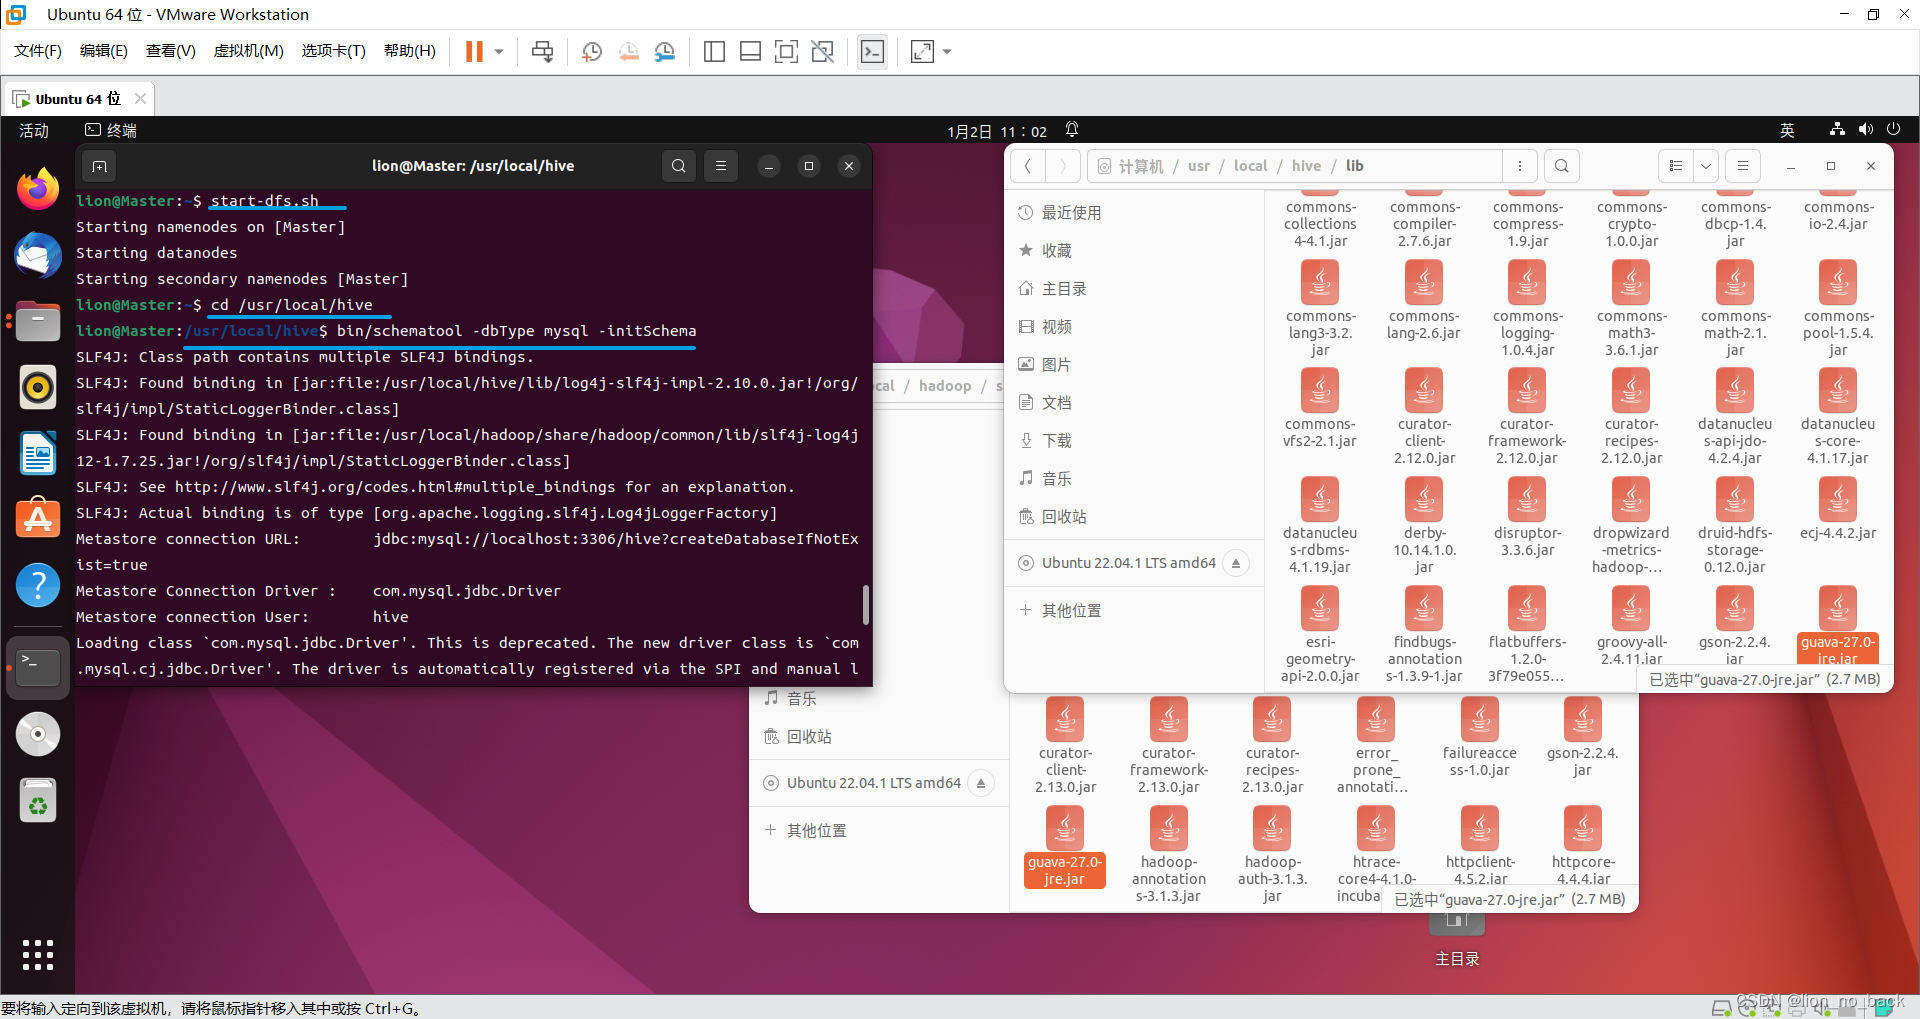Select guava-27.0-jre.jar in the lib window
The width and height of the screenshot is (1920, 1019).
point(1838,624)
